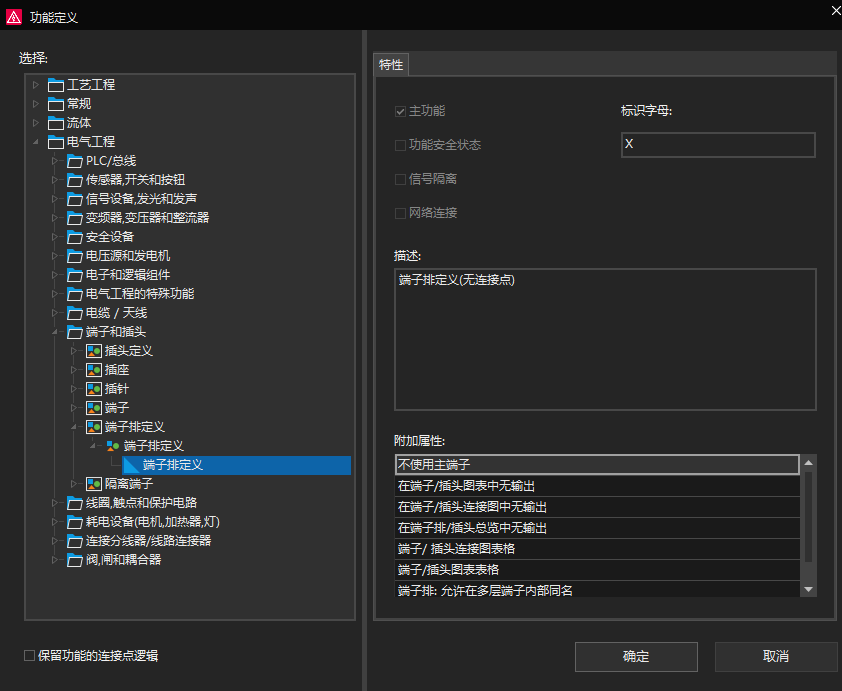Select the 插针 tree item label

tap(117, 389)
